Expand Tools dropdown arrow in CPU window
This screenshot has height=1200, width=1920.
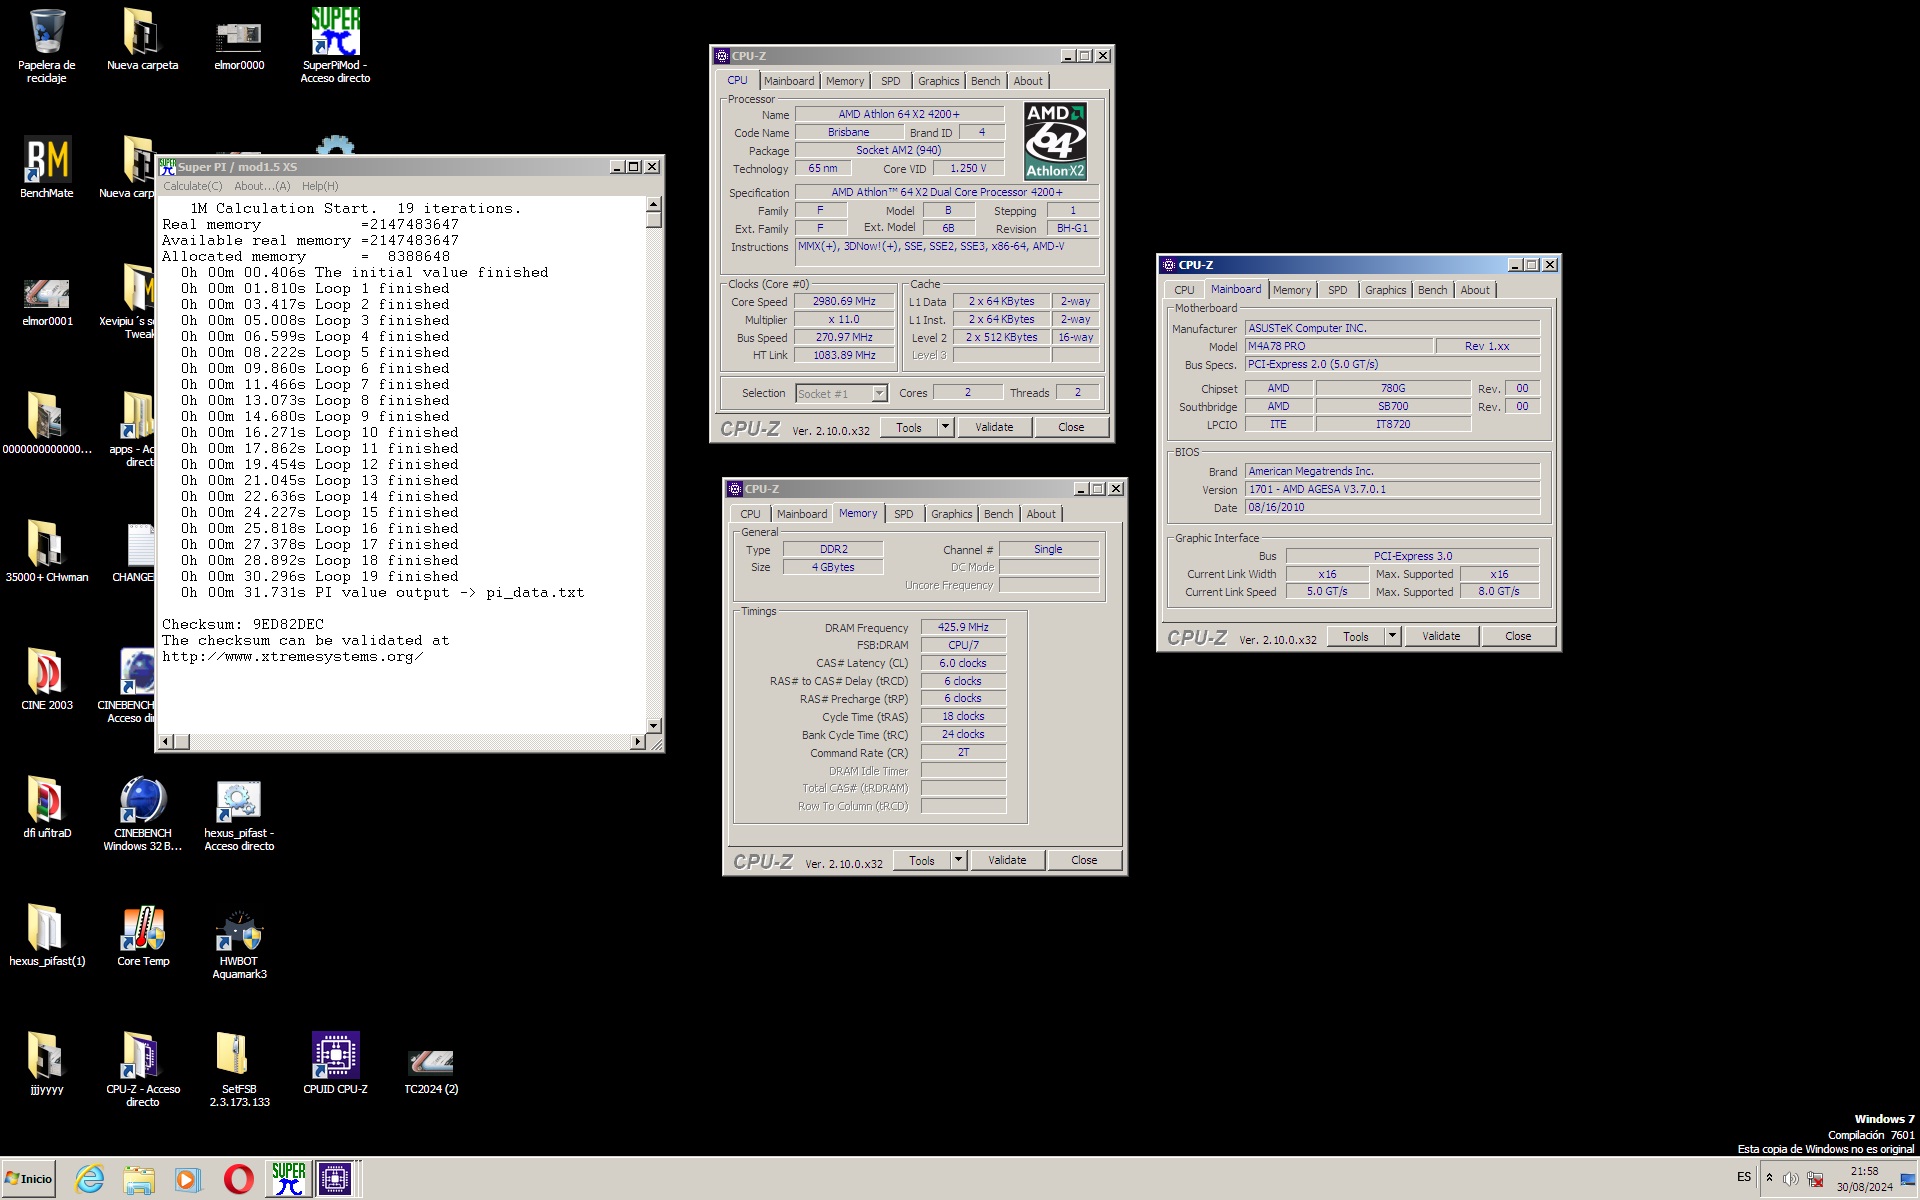(x=945, y=427)
